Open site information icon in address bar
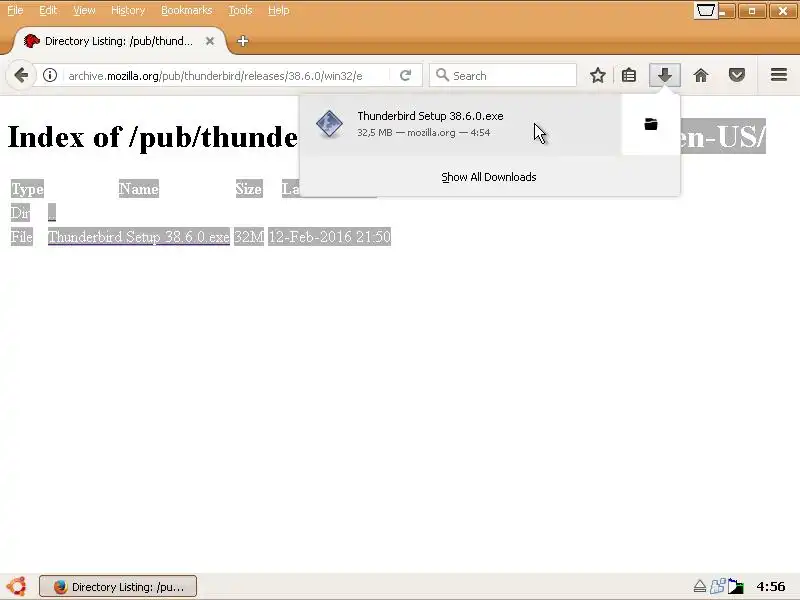This screenshot has width=800, height=600. pyautogui.click(x=49, y=76)
